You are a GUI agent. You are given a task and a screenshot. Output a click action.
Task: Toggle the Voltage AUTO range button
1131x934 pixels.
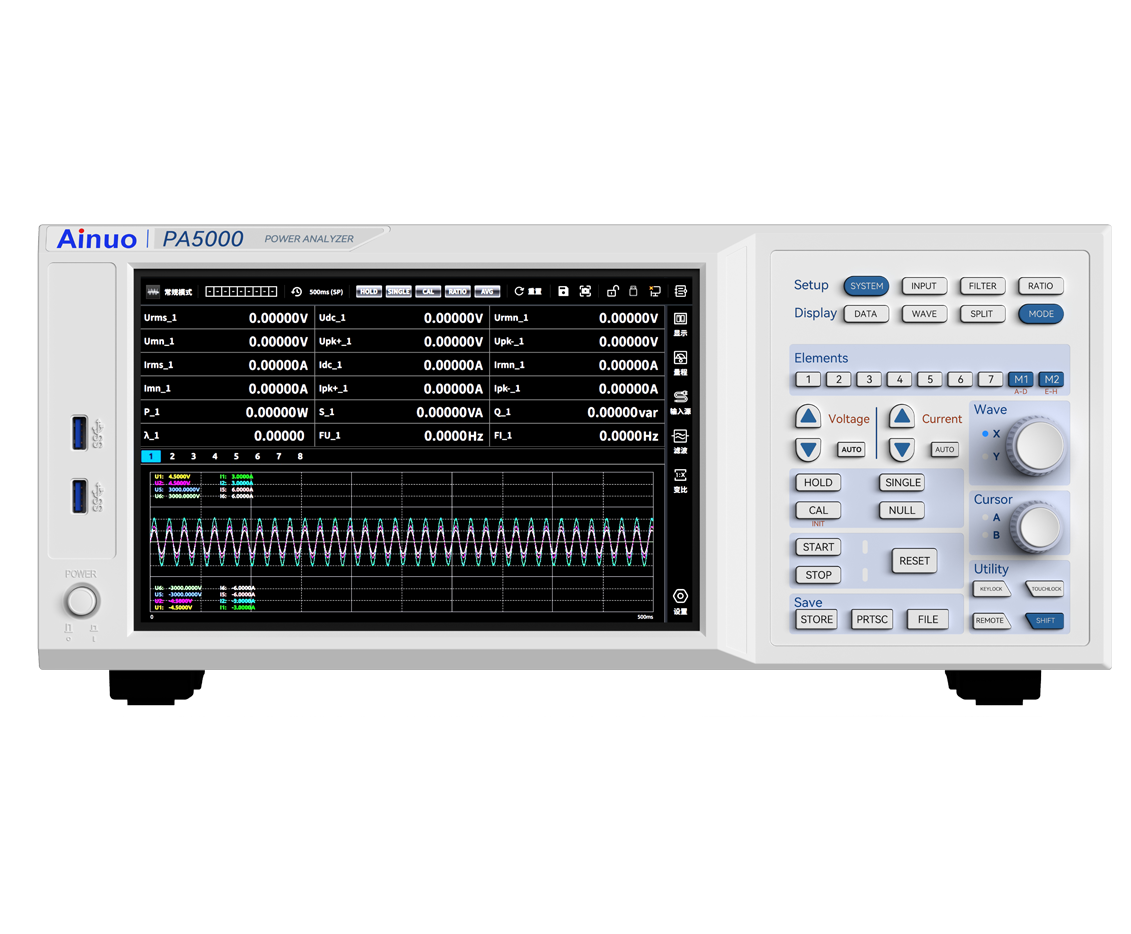pyautogui.click(x=851, y=449)
